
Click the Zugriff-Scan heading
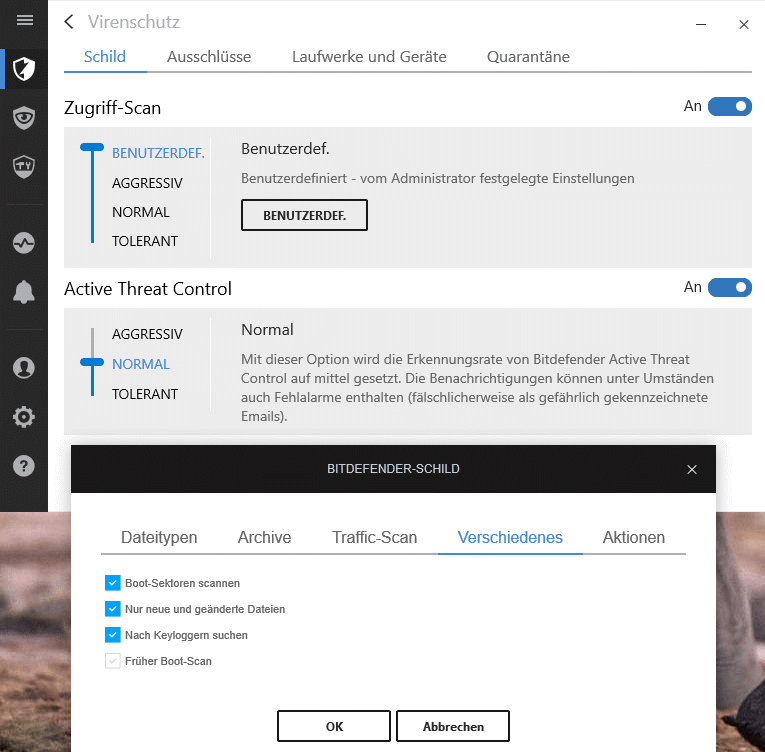pos(112,108)
